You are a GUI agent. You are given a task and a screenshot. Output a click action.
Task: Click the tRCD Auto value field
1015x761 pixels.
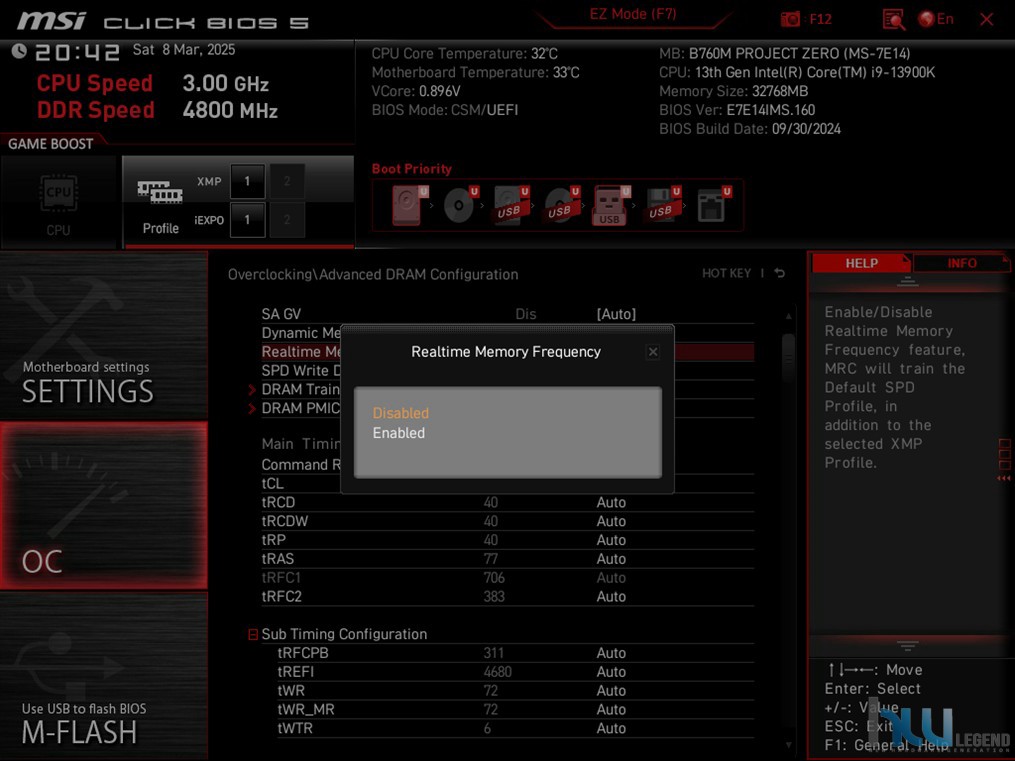(x=611, y=502)
